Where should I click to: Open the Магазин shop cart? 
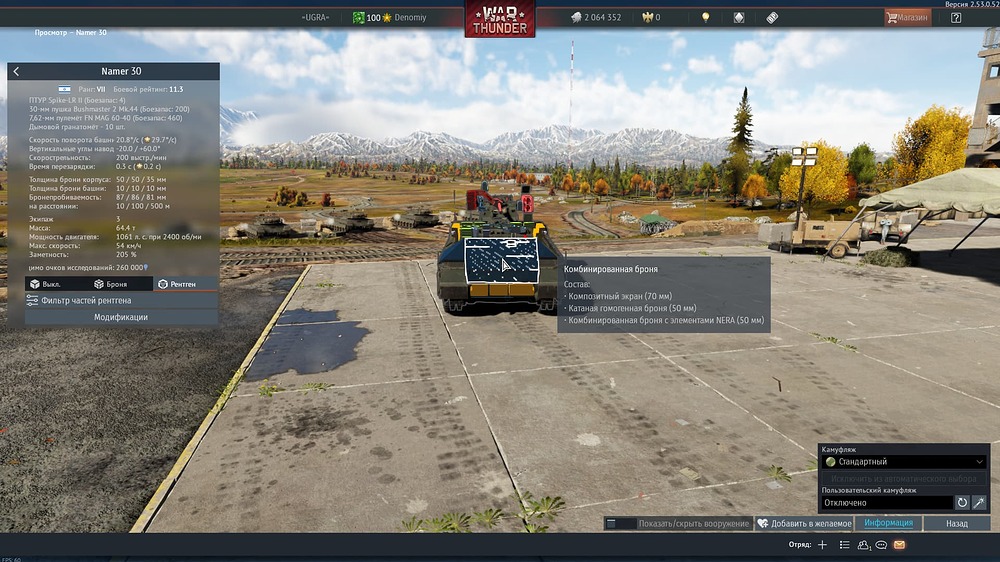coord(906,17)
